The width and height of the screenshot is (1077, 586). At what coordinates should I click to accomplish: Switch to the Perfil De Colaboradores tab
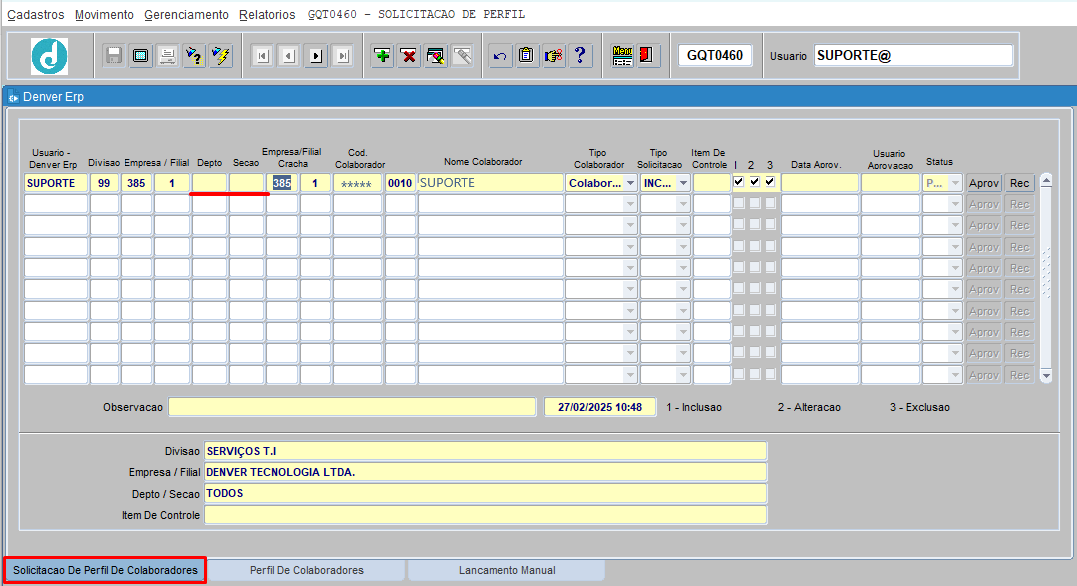pyautogui.click(x=306, y=570)
